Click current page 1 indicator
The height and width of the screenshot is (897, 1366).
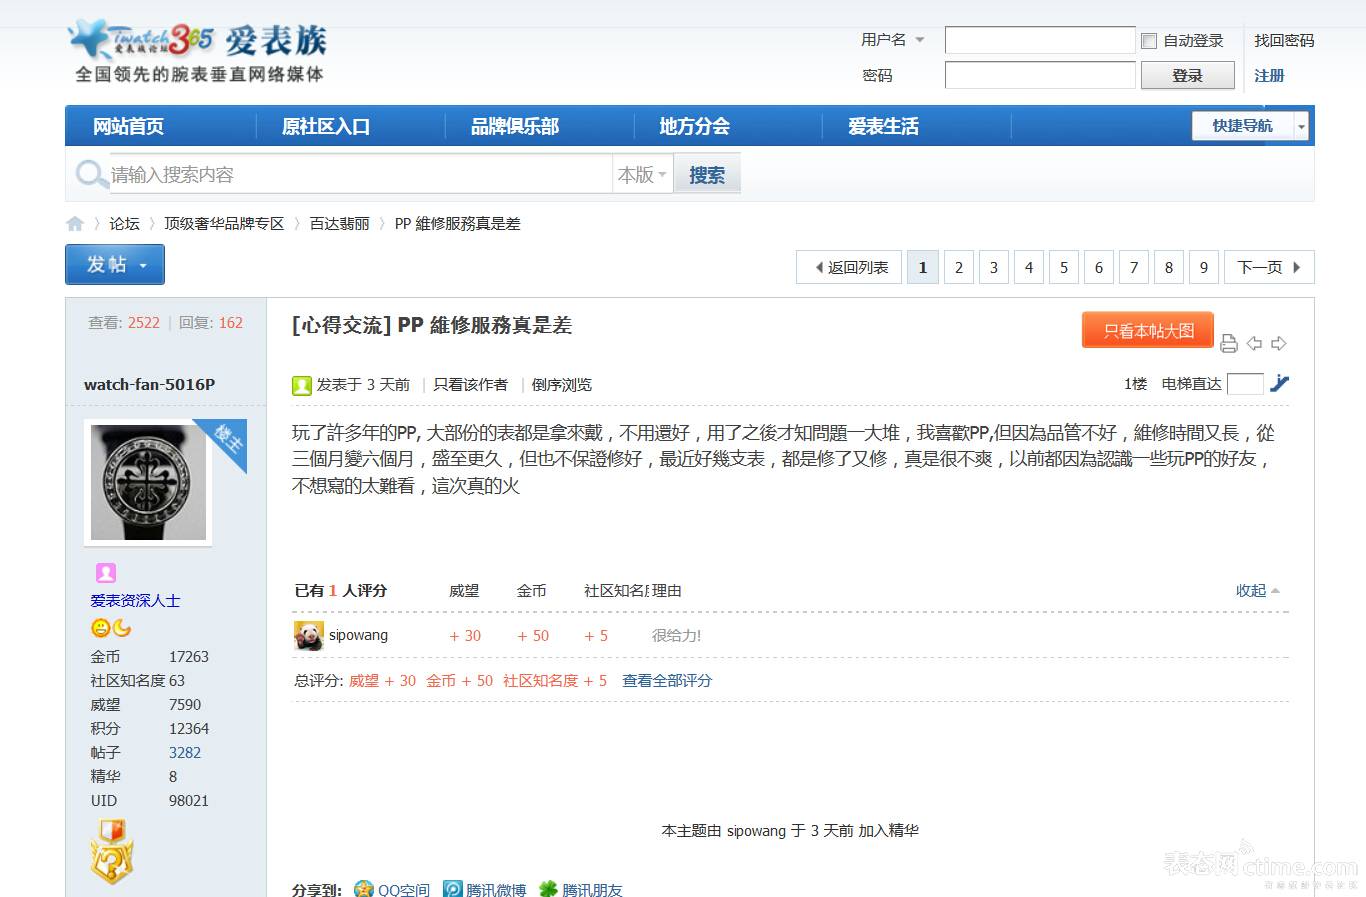923,267
